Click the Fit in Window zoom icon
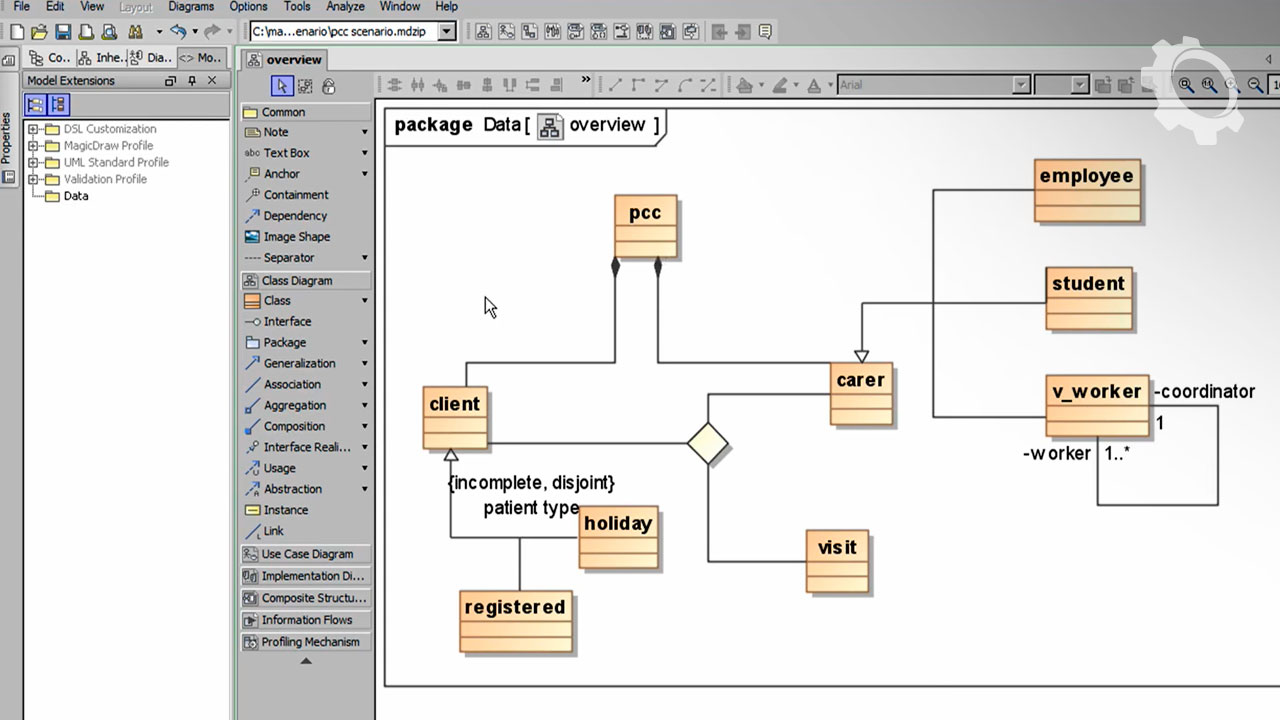 click(x=1186, y=86)
